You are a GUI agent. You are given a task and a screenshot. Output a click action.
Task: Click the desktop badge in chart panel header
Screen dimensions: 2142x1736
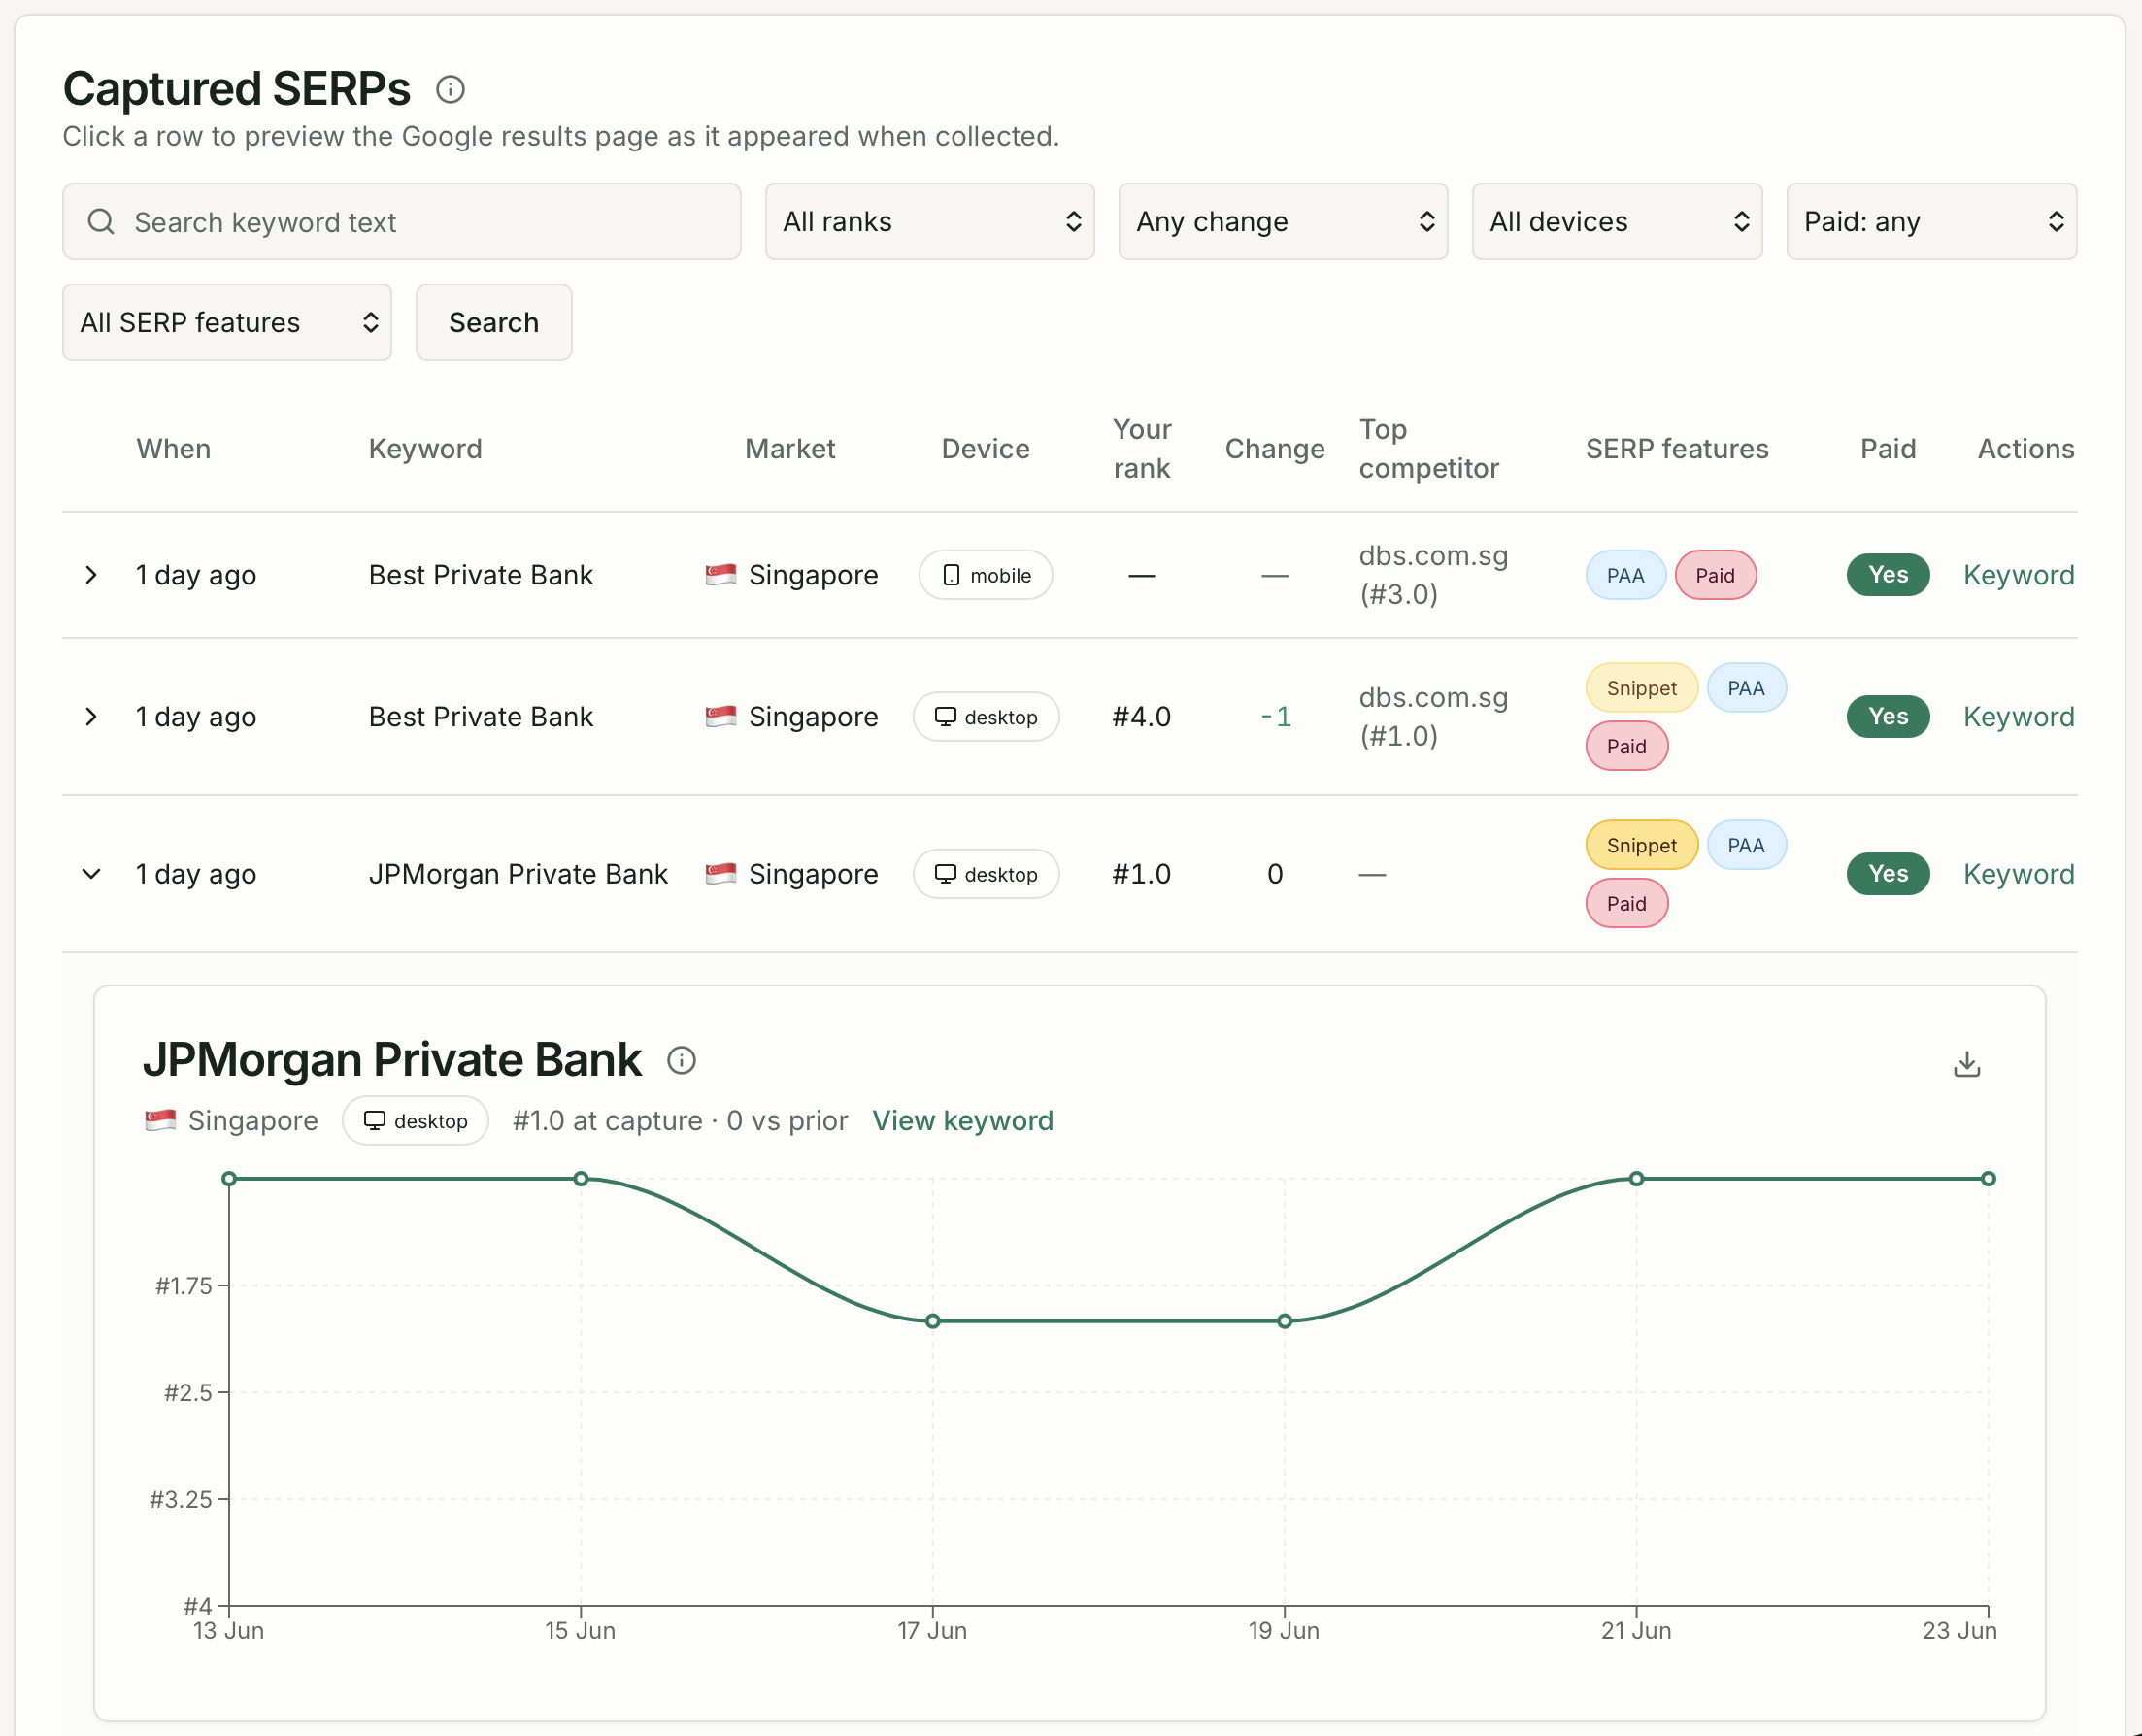(x=415, y=1121)
